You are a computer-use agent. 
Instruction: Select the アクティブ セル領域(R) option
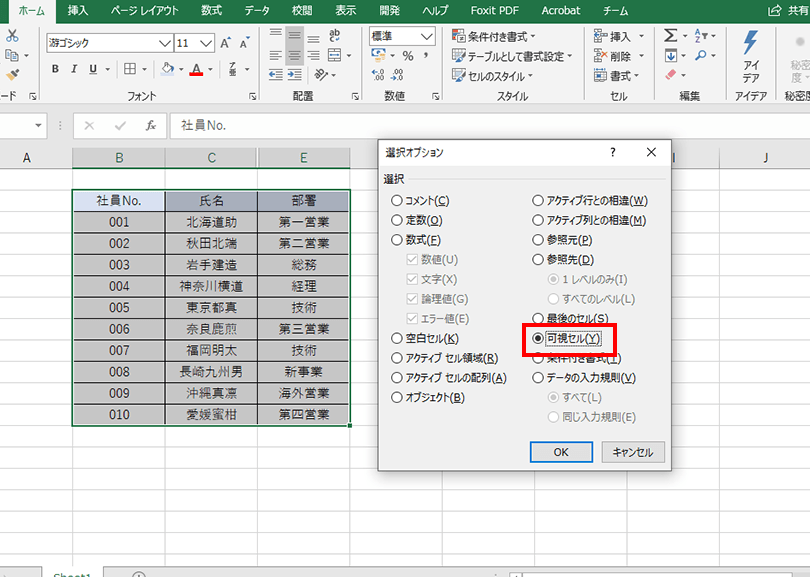pos(445,358)
